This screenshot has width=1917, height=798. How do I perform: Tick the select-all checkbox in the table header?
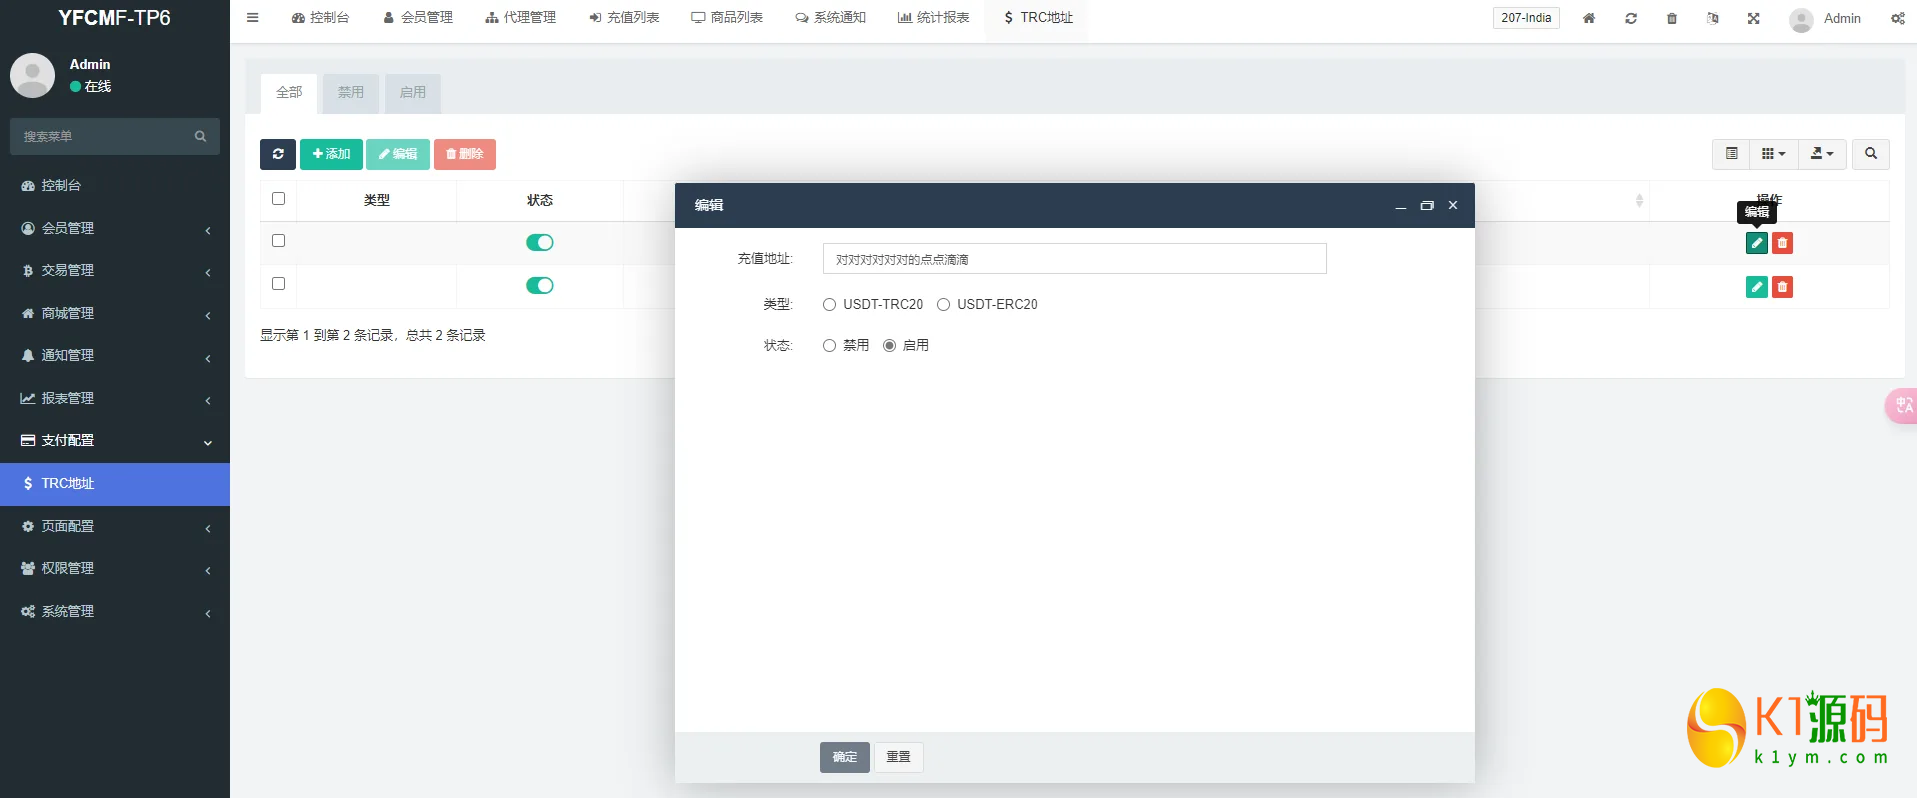pyautogui.click(x=279, y=199)
